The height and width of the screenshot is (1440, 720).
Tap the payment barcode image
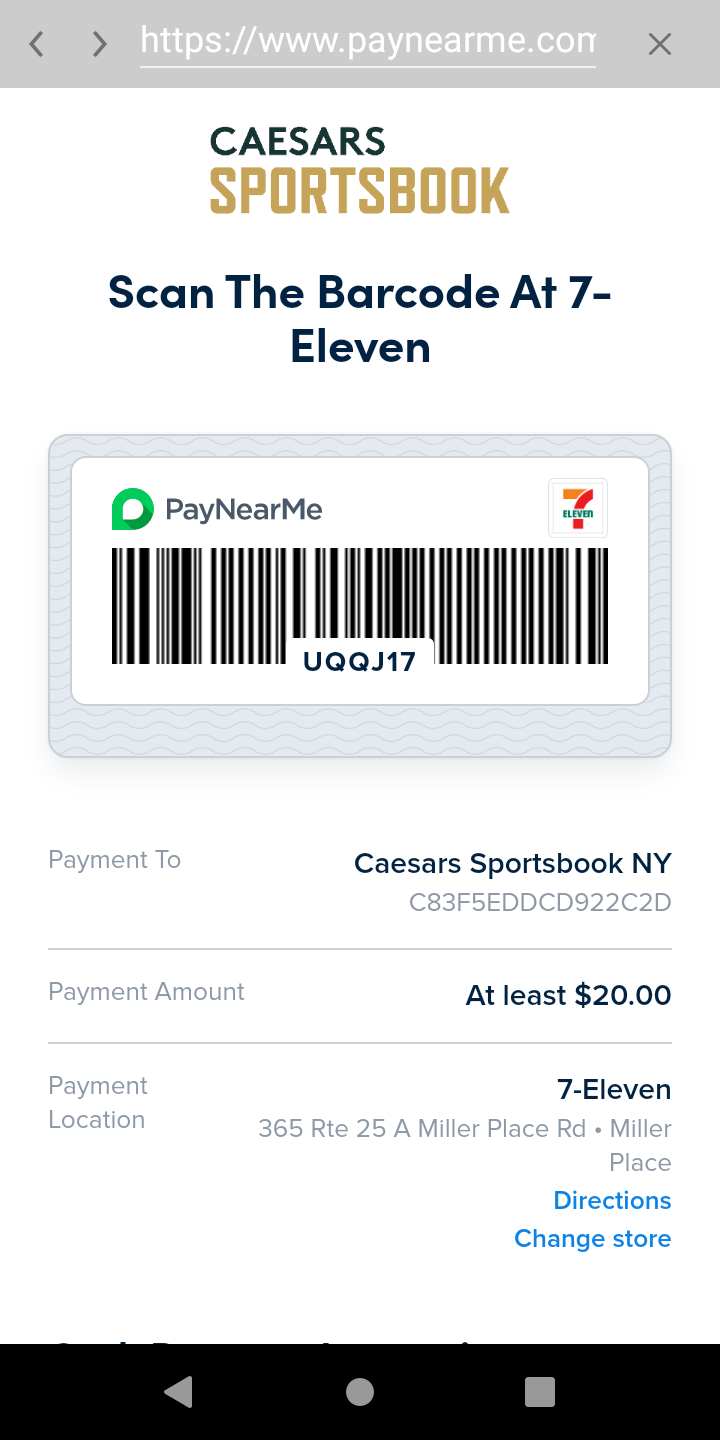pos(360,606)
